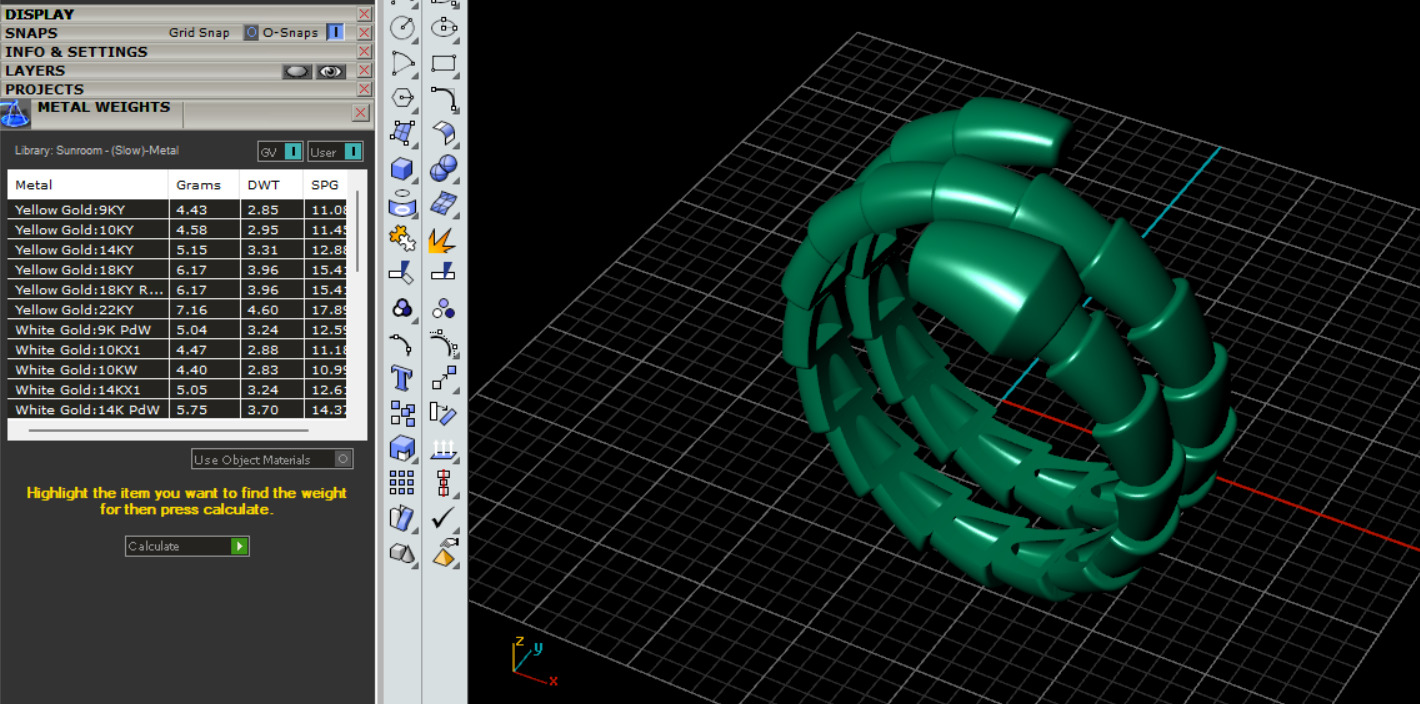
Task: Select the Polygon tool
Action: (x=402, y=98)
